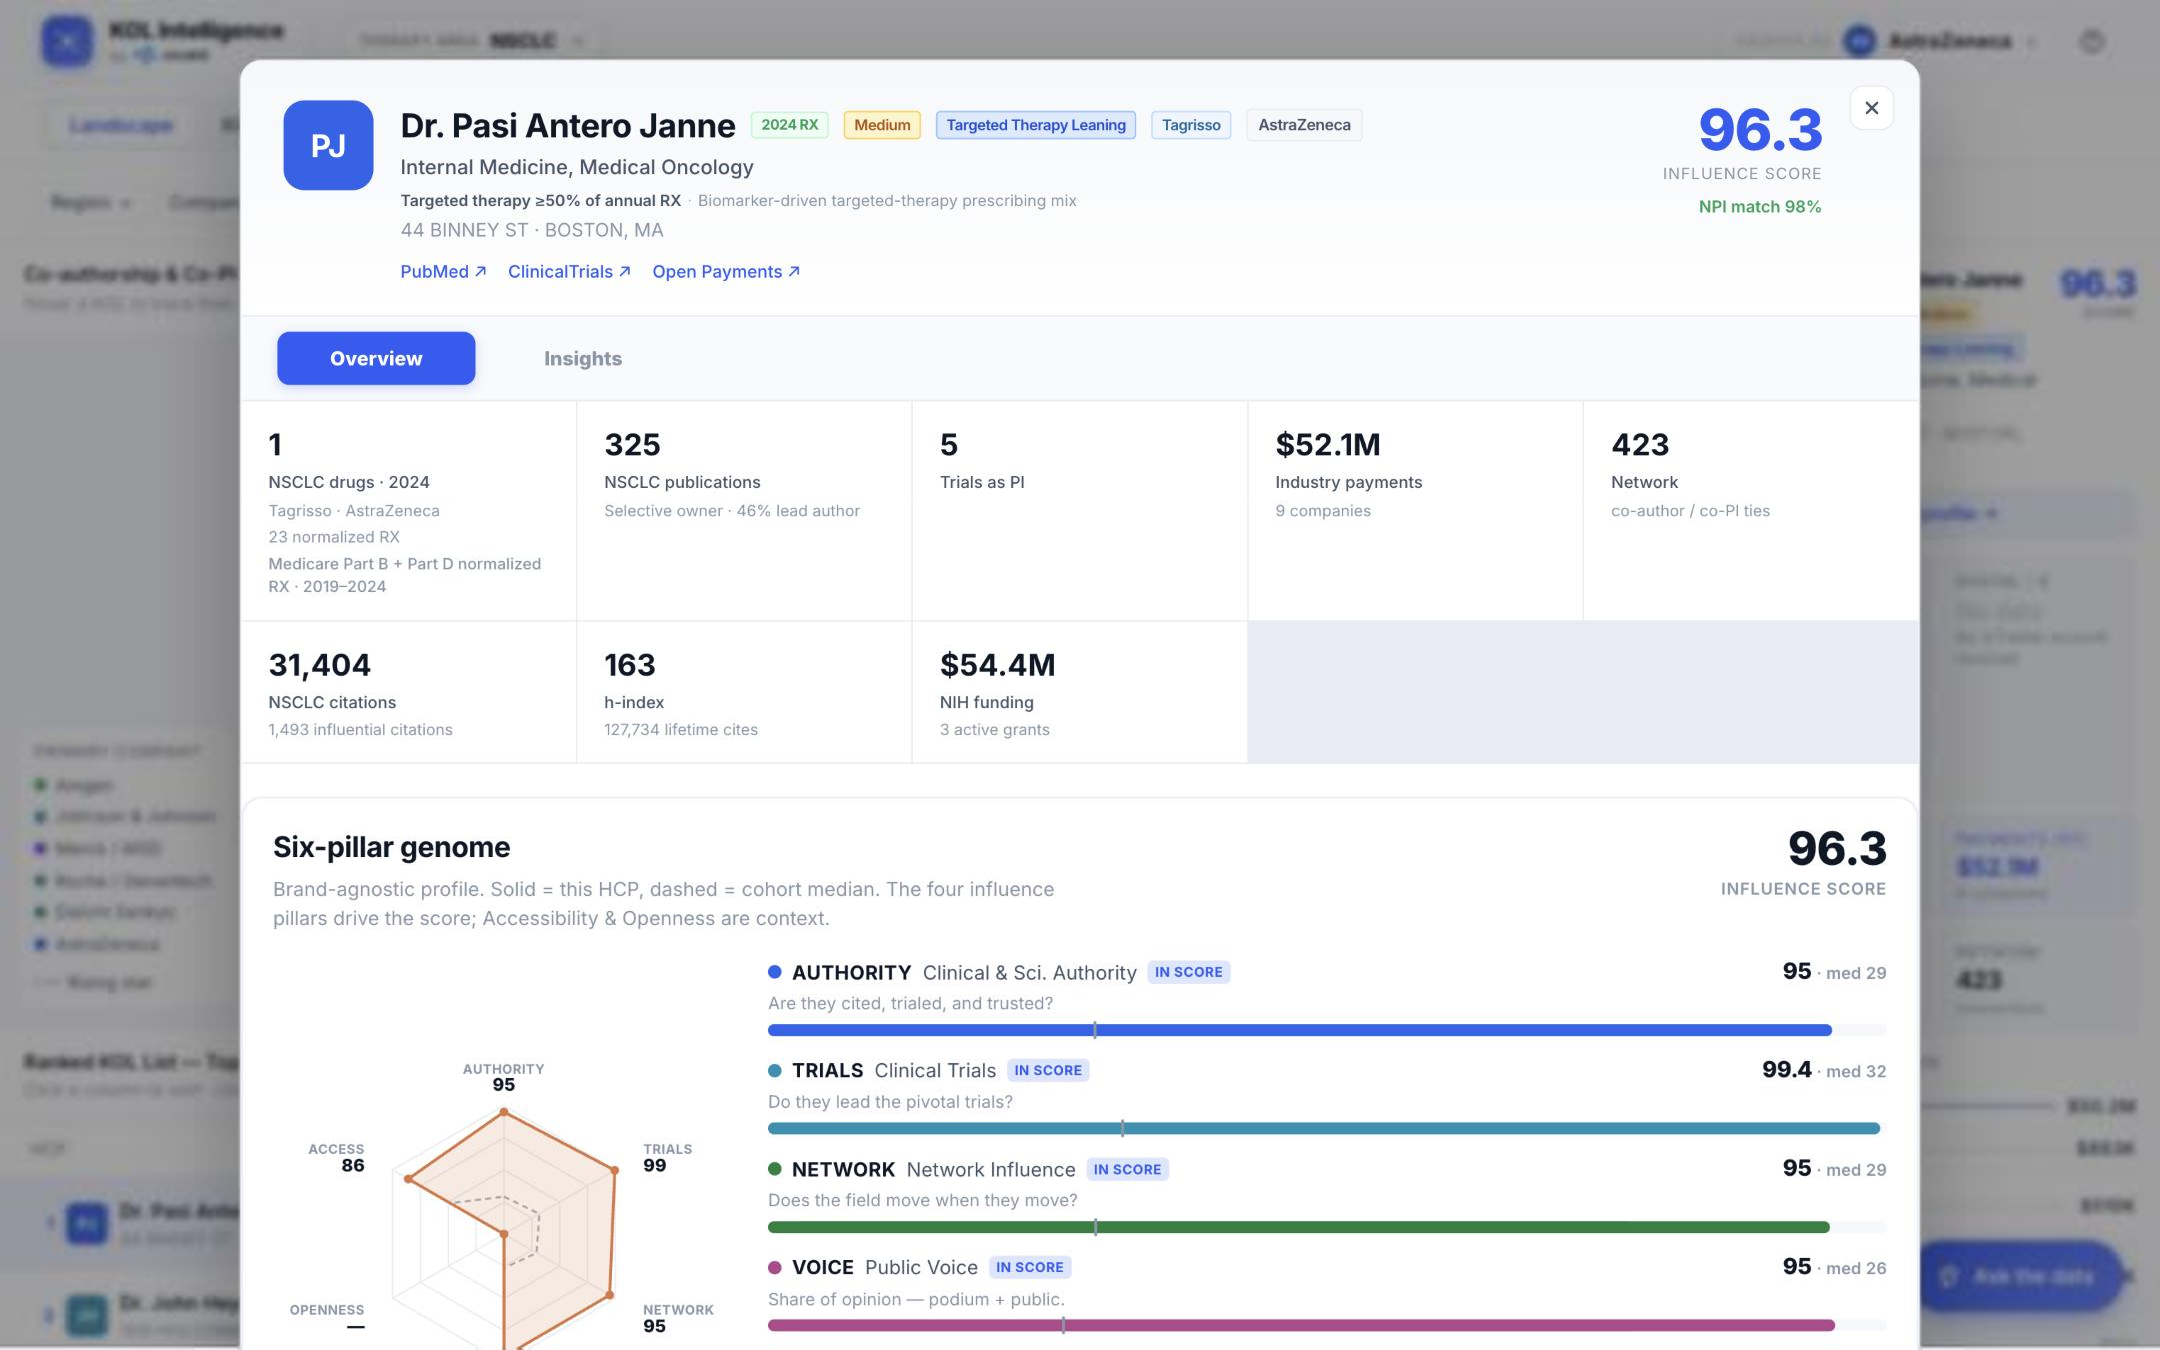The height and width of the screenshot is (1350, 2160).
Task: Open Ask the data chat button
Action: (x=2020, y=1276)
